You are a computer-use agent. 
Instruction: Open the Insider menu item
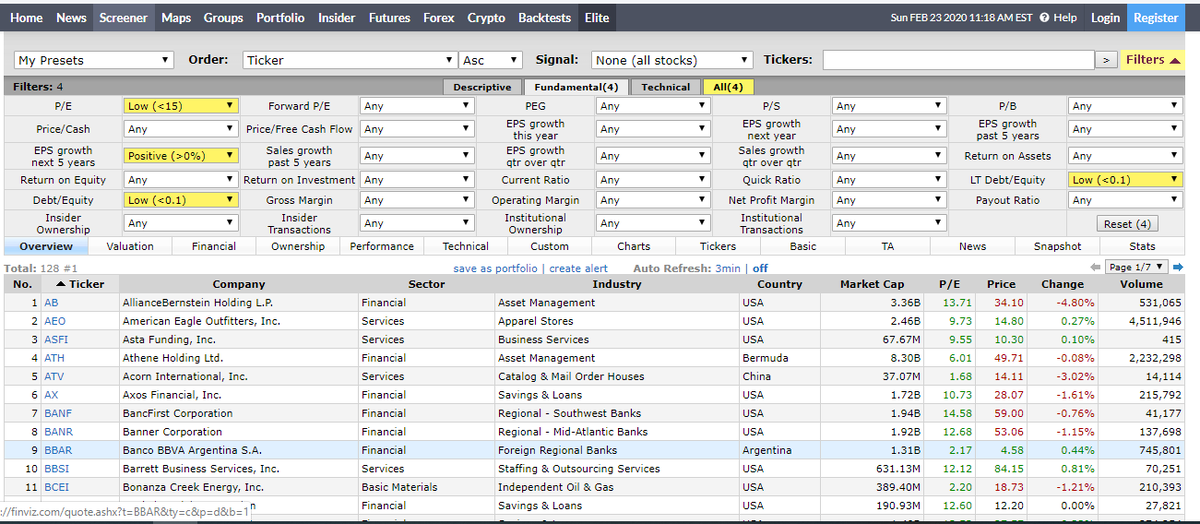(337, 18)
